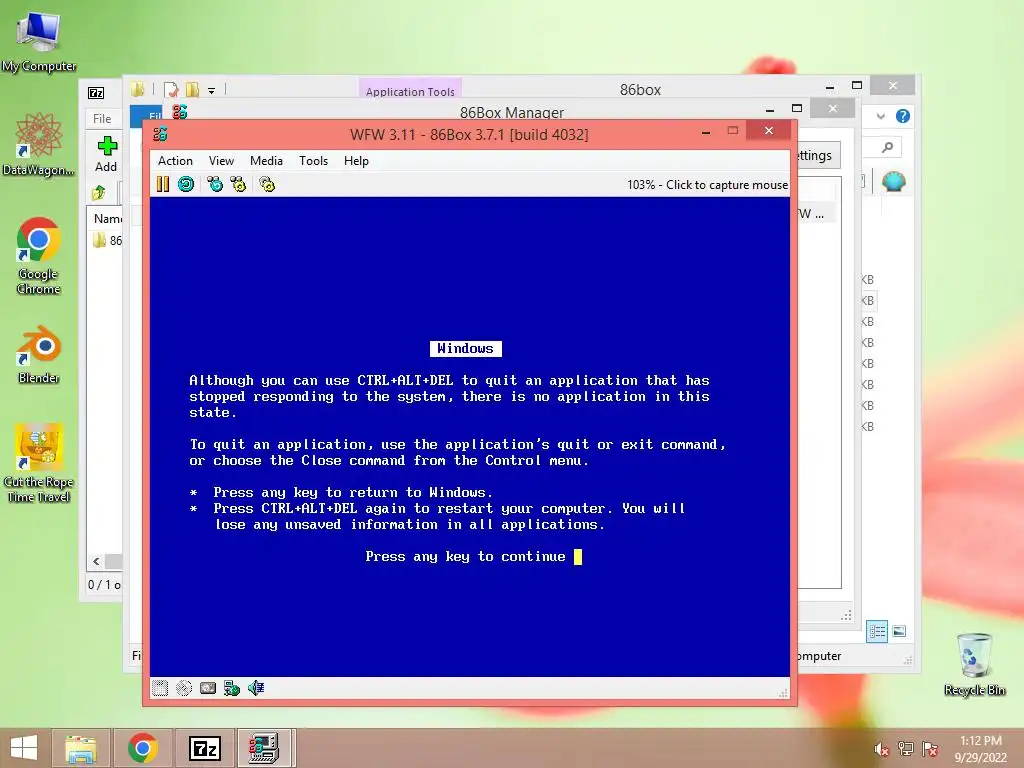This screenshot has height=768, width=1024.
Task: Click left scroll arrow in 7-Zip window
Action: 97,561
